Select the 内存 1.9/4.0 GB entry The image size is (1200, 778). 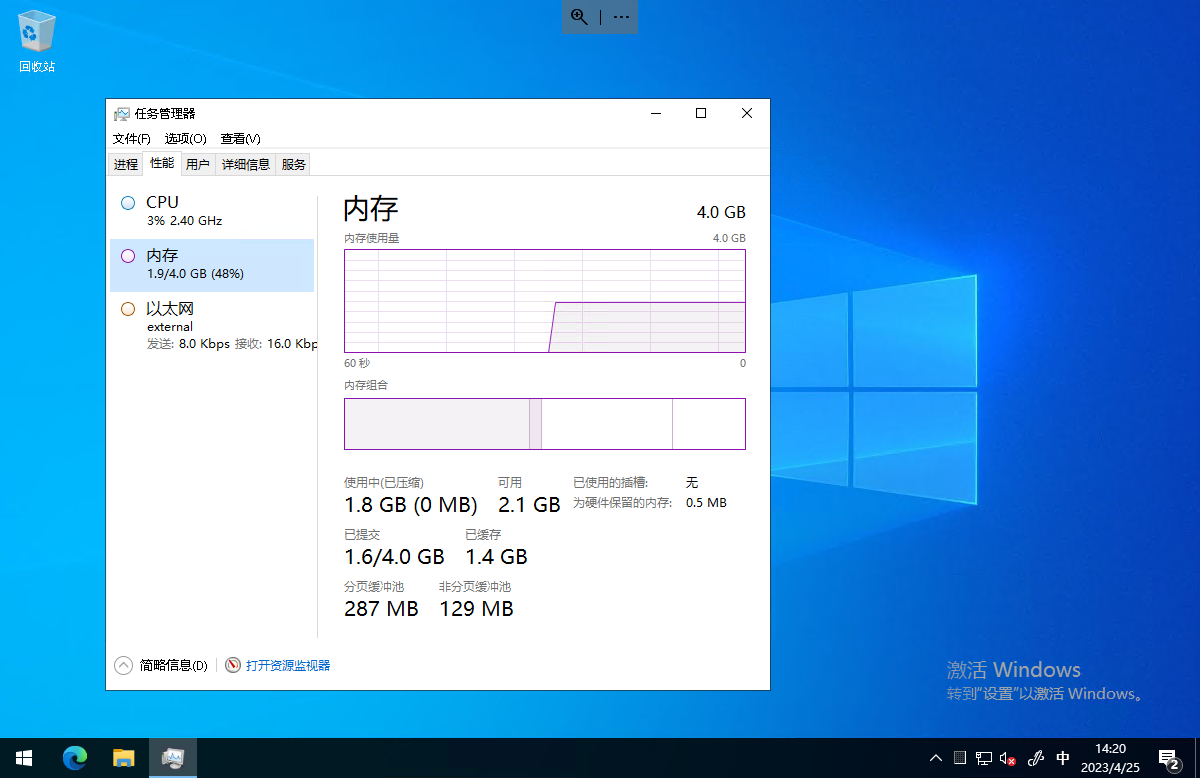pyautogui.click(x=212, y=265)
